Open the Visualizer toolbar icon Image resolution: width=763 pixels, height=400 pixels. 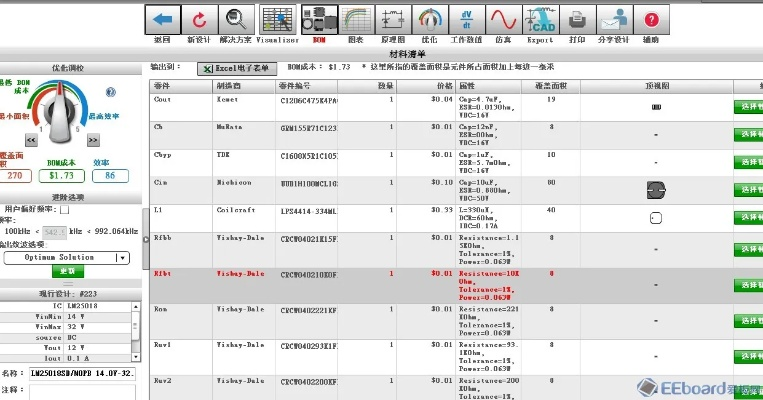(277, 19)
